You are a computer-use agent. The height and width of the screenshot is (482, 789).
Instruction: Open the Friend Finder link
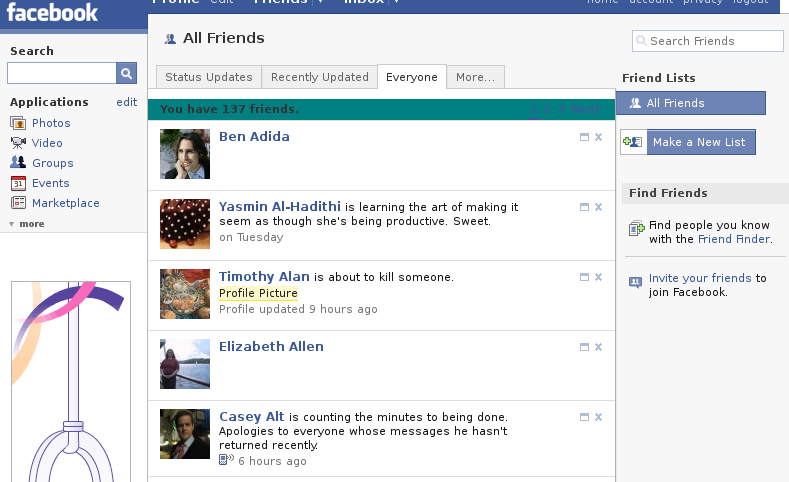734,239
